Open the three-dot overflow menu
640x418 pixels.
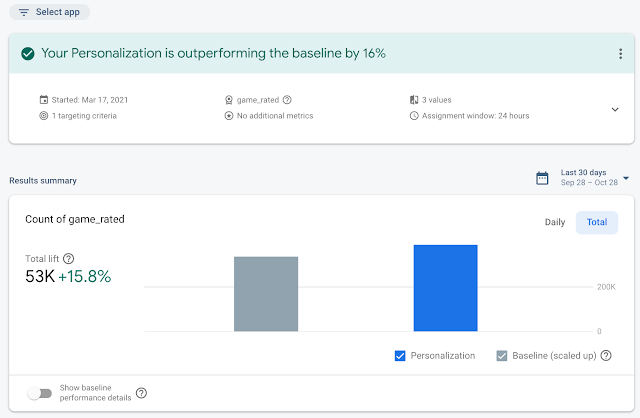click(x=621, y=53)
